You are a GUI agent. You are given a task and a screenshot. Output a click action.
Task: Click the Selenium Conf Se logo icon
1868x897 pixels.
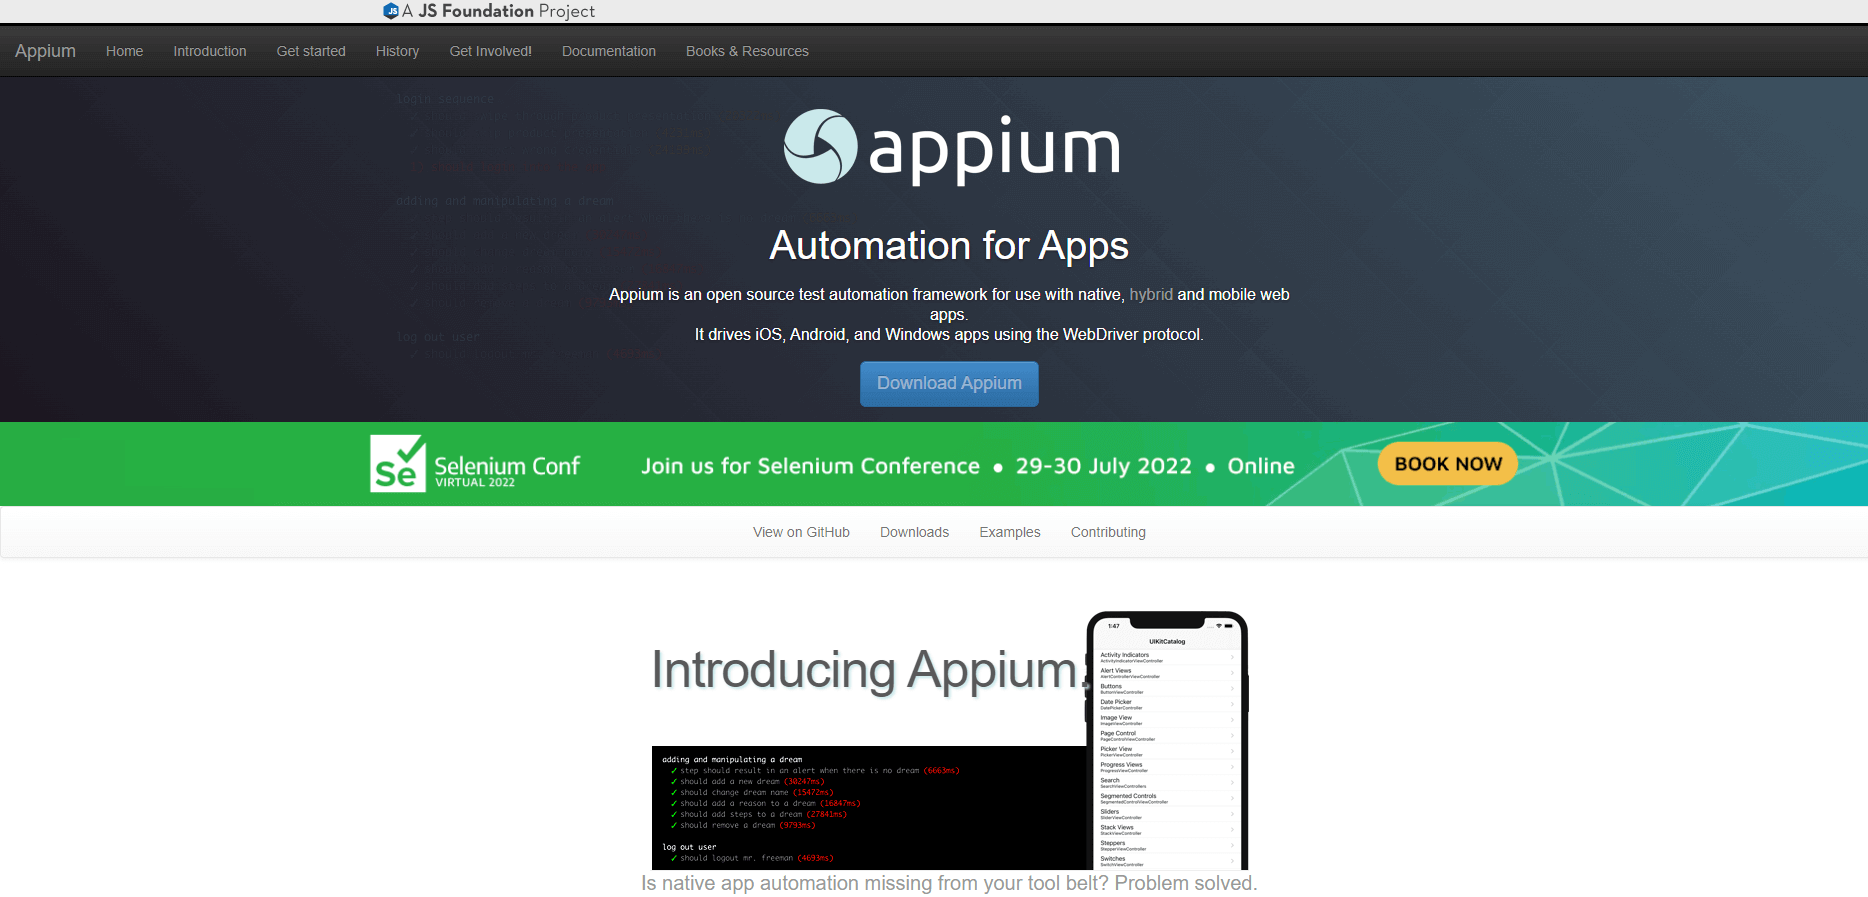(398, 464)
